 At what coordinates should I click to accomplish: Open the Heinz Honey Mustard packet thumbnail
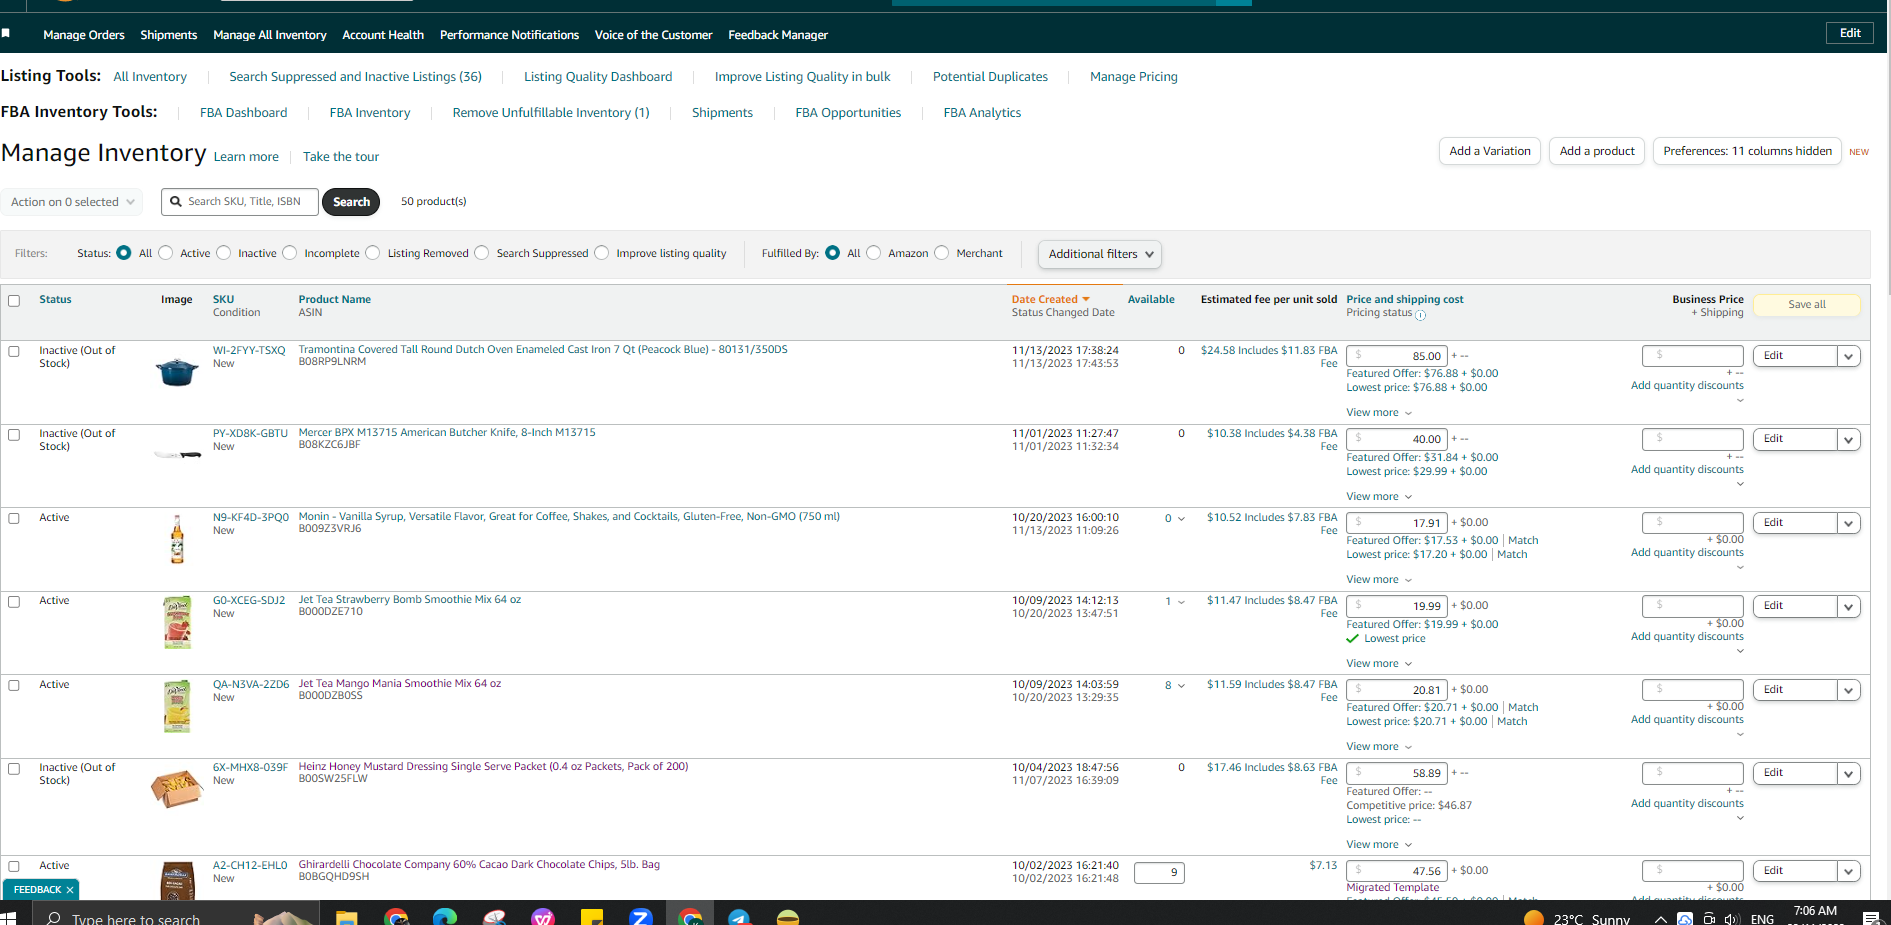coord(177,789)
